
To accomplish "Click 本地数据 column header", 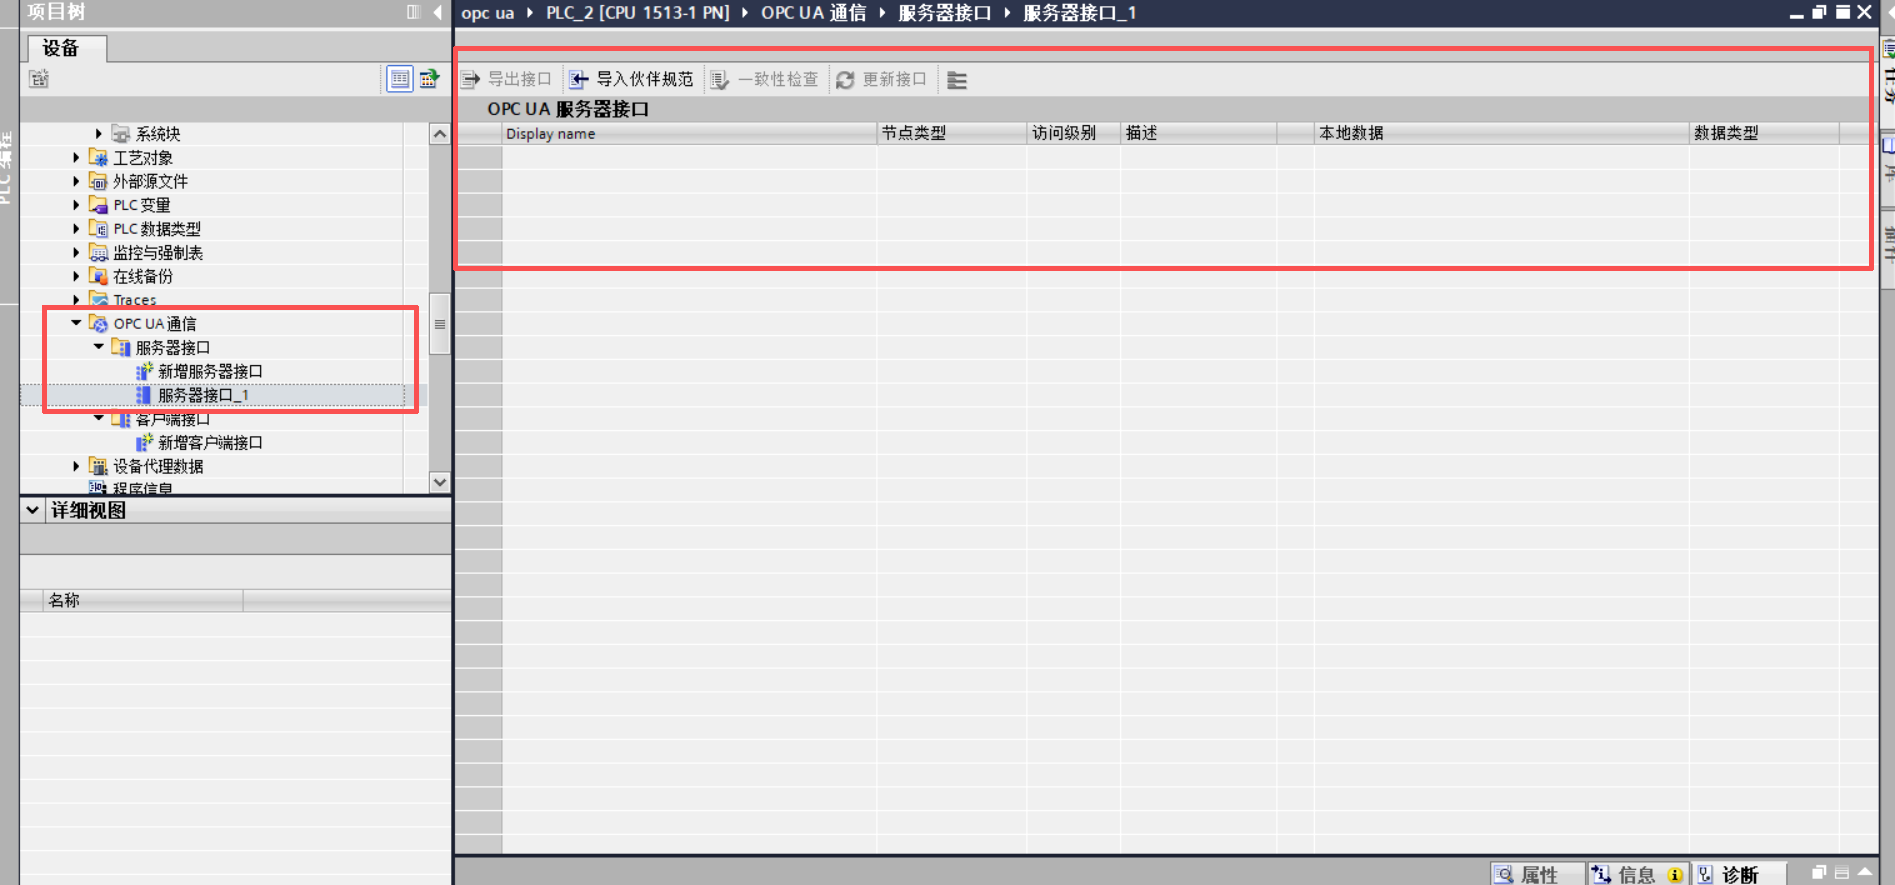I will [1502, 133].
